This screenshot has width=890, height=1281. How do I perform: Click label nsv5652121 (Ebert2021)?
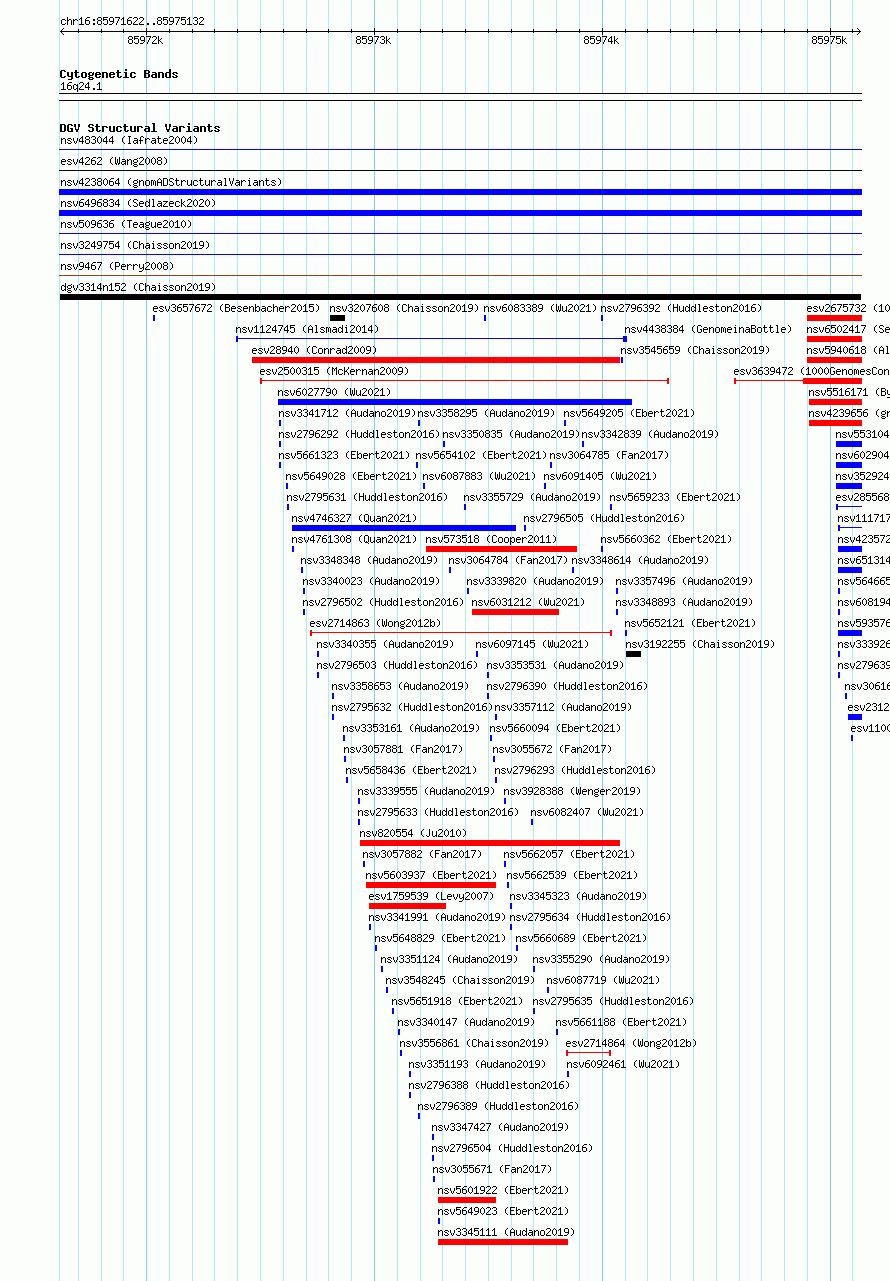(691, 623)
